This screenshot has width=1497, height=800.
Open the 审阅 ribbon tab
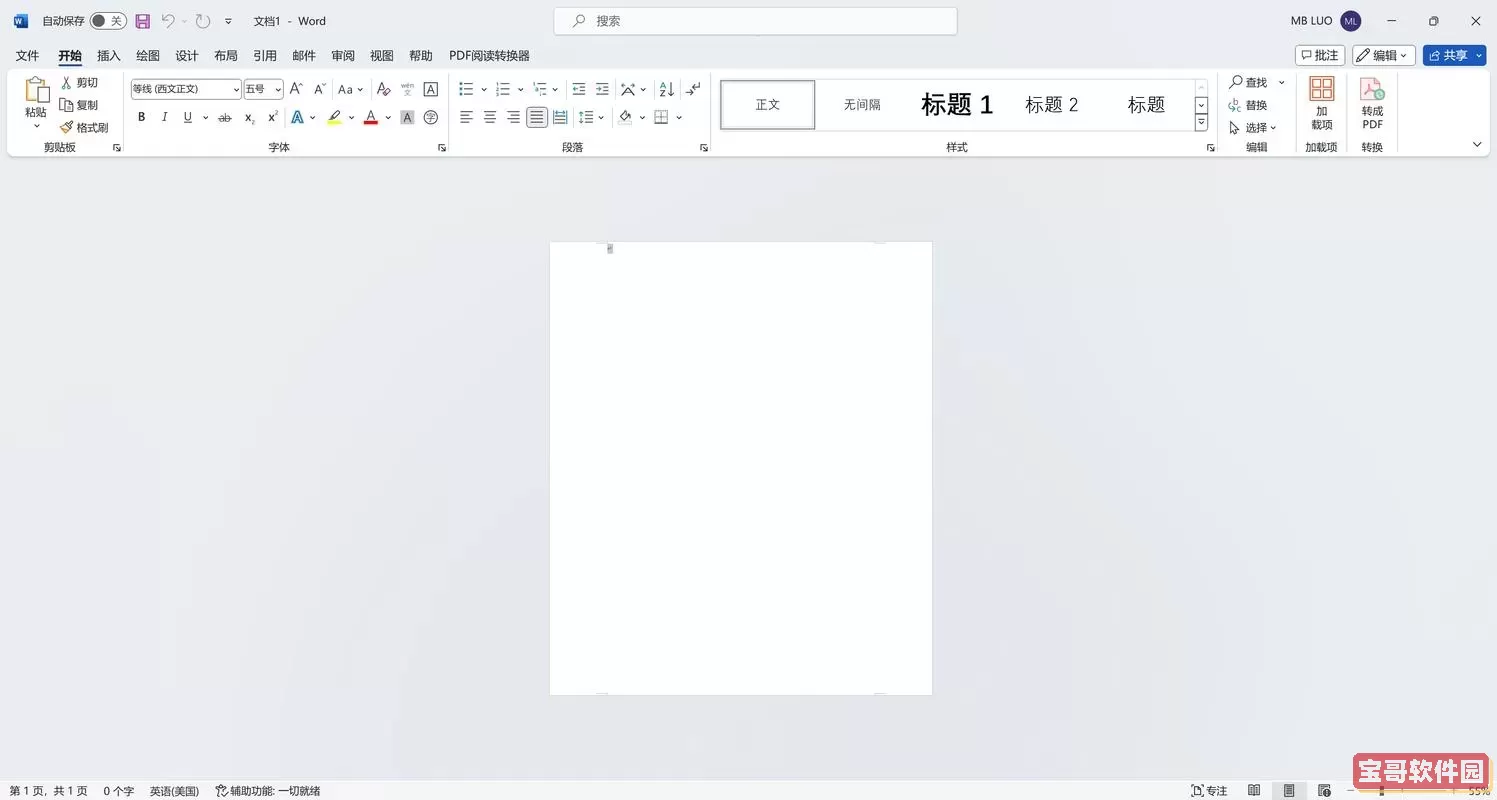coord(343,55)
